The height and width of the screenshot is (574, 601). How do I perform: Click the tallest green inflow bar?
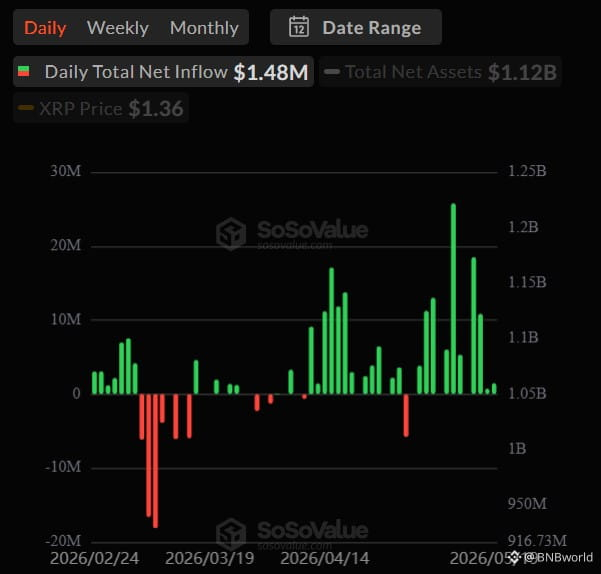click(x=453, y=299)
